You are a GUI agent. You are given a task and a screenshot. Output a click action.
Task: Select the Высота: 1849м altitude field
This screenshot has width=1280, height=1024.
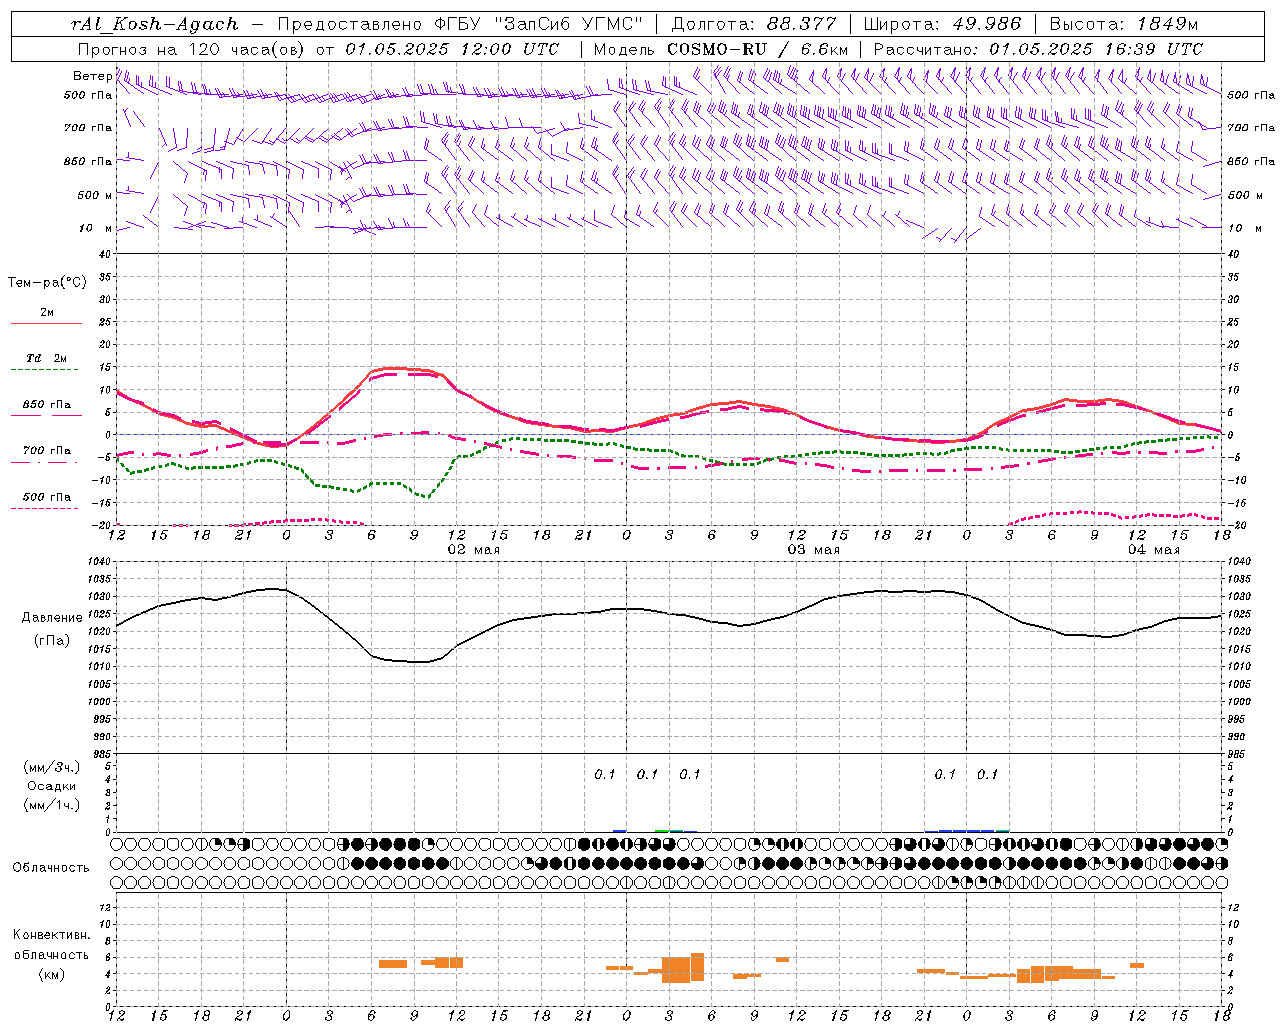click(1124, 24)
